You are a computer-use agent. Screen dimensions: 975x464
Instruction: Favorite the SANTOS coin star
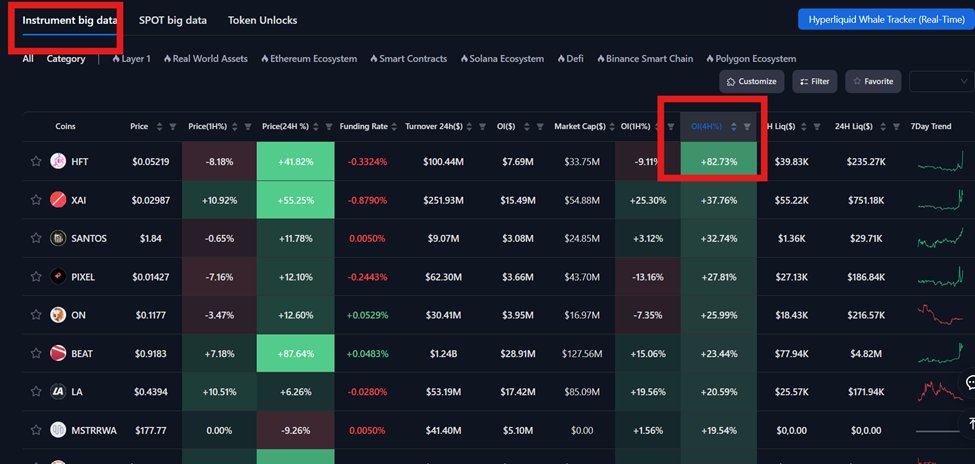pyautogui.click(x=36, y=238)
